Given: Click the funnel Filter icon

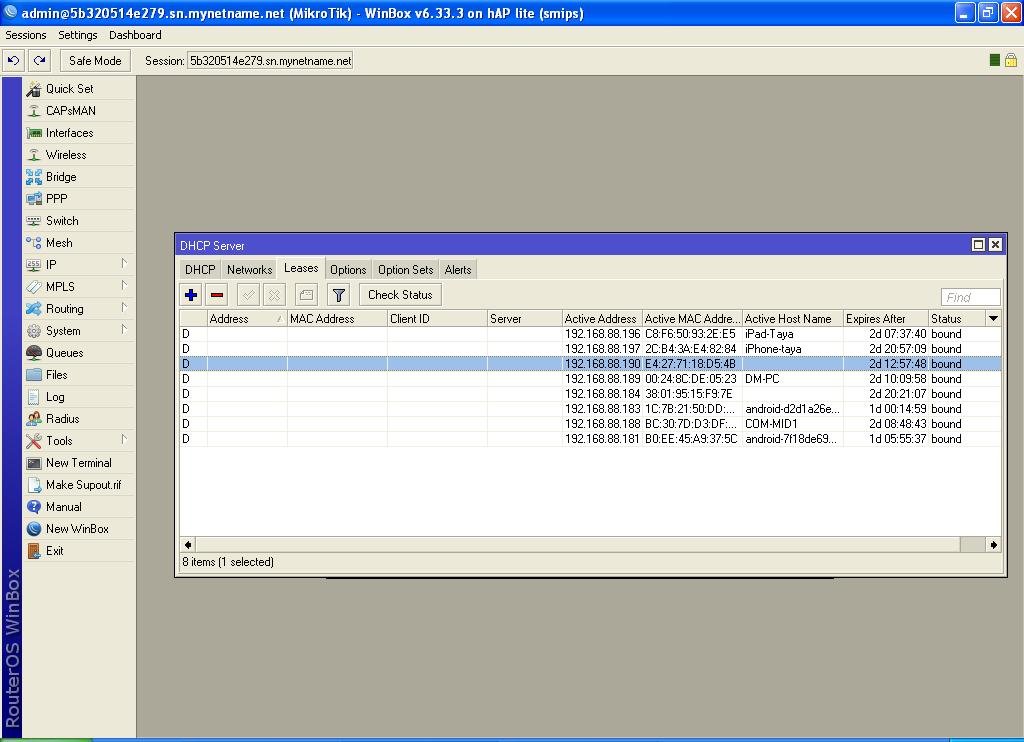Looking at the screenshot, I should pyautogui.click(x=339, y=295).
